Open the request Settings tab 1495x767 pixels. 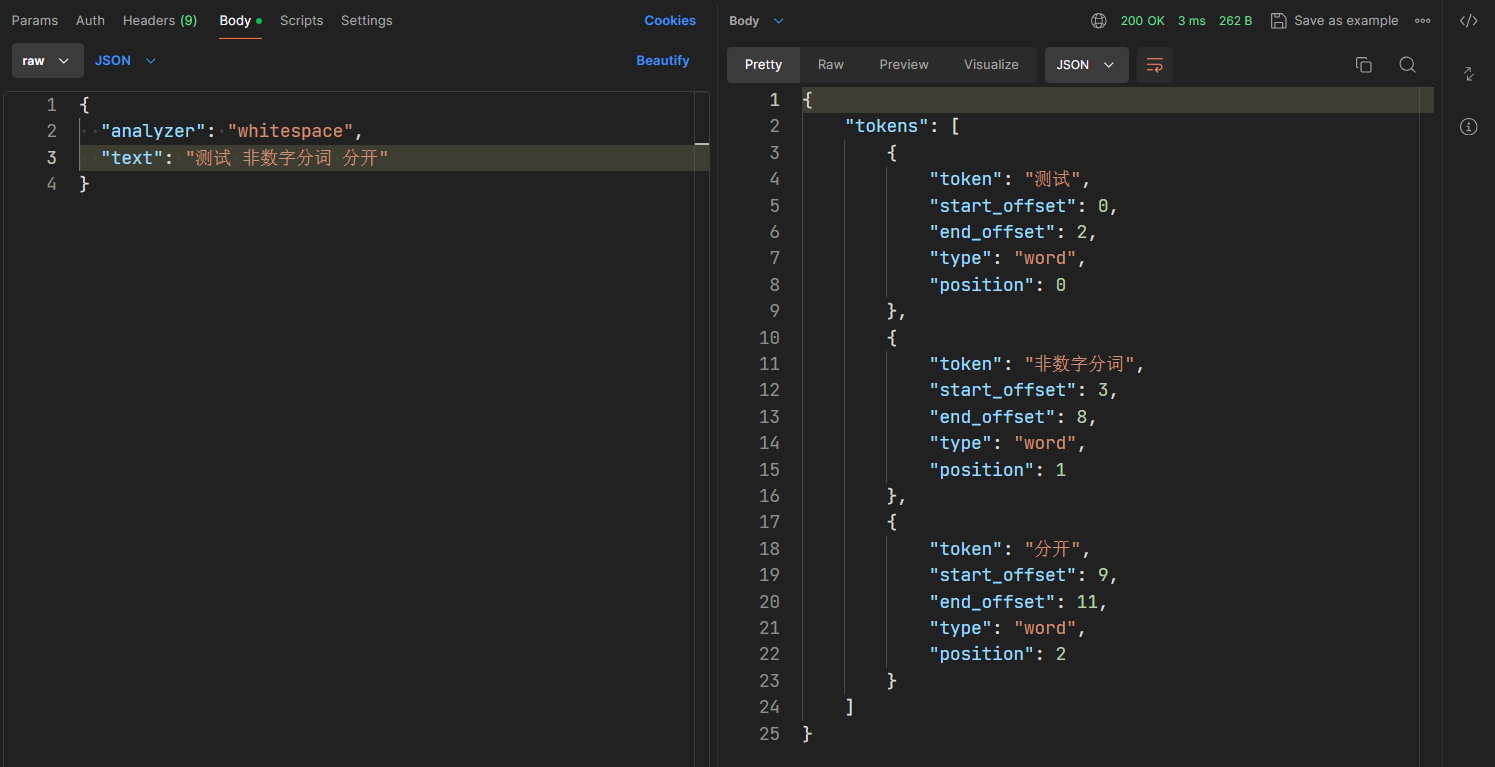366,20
